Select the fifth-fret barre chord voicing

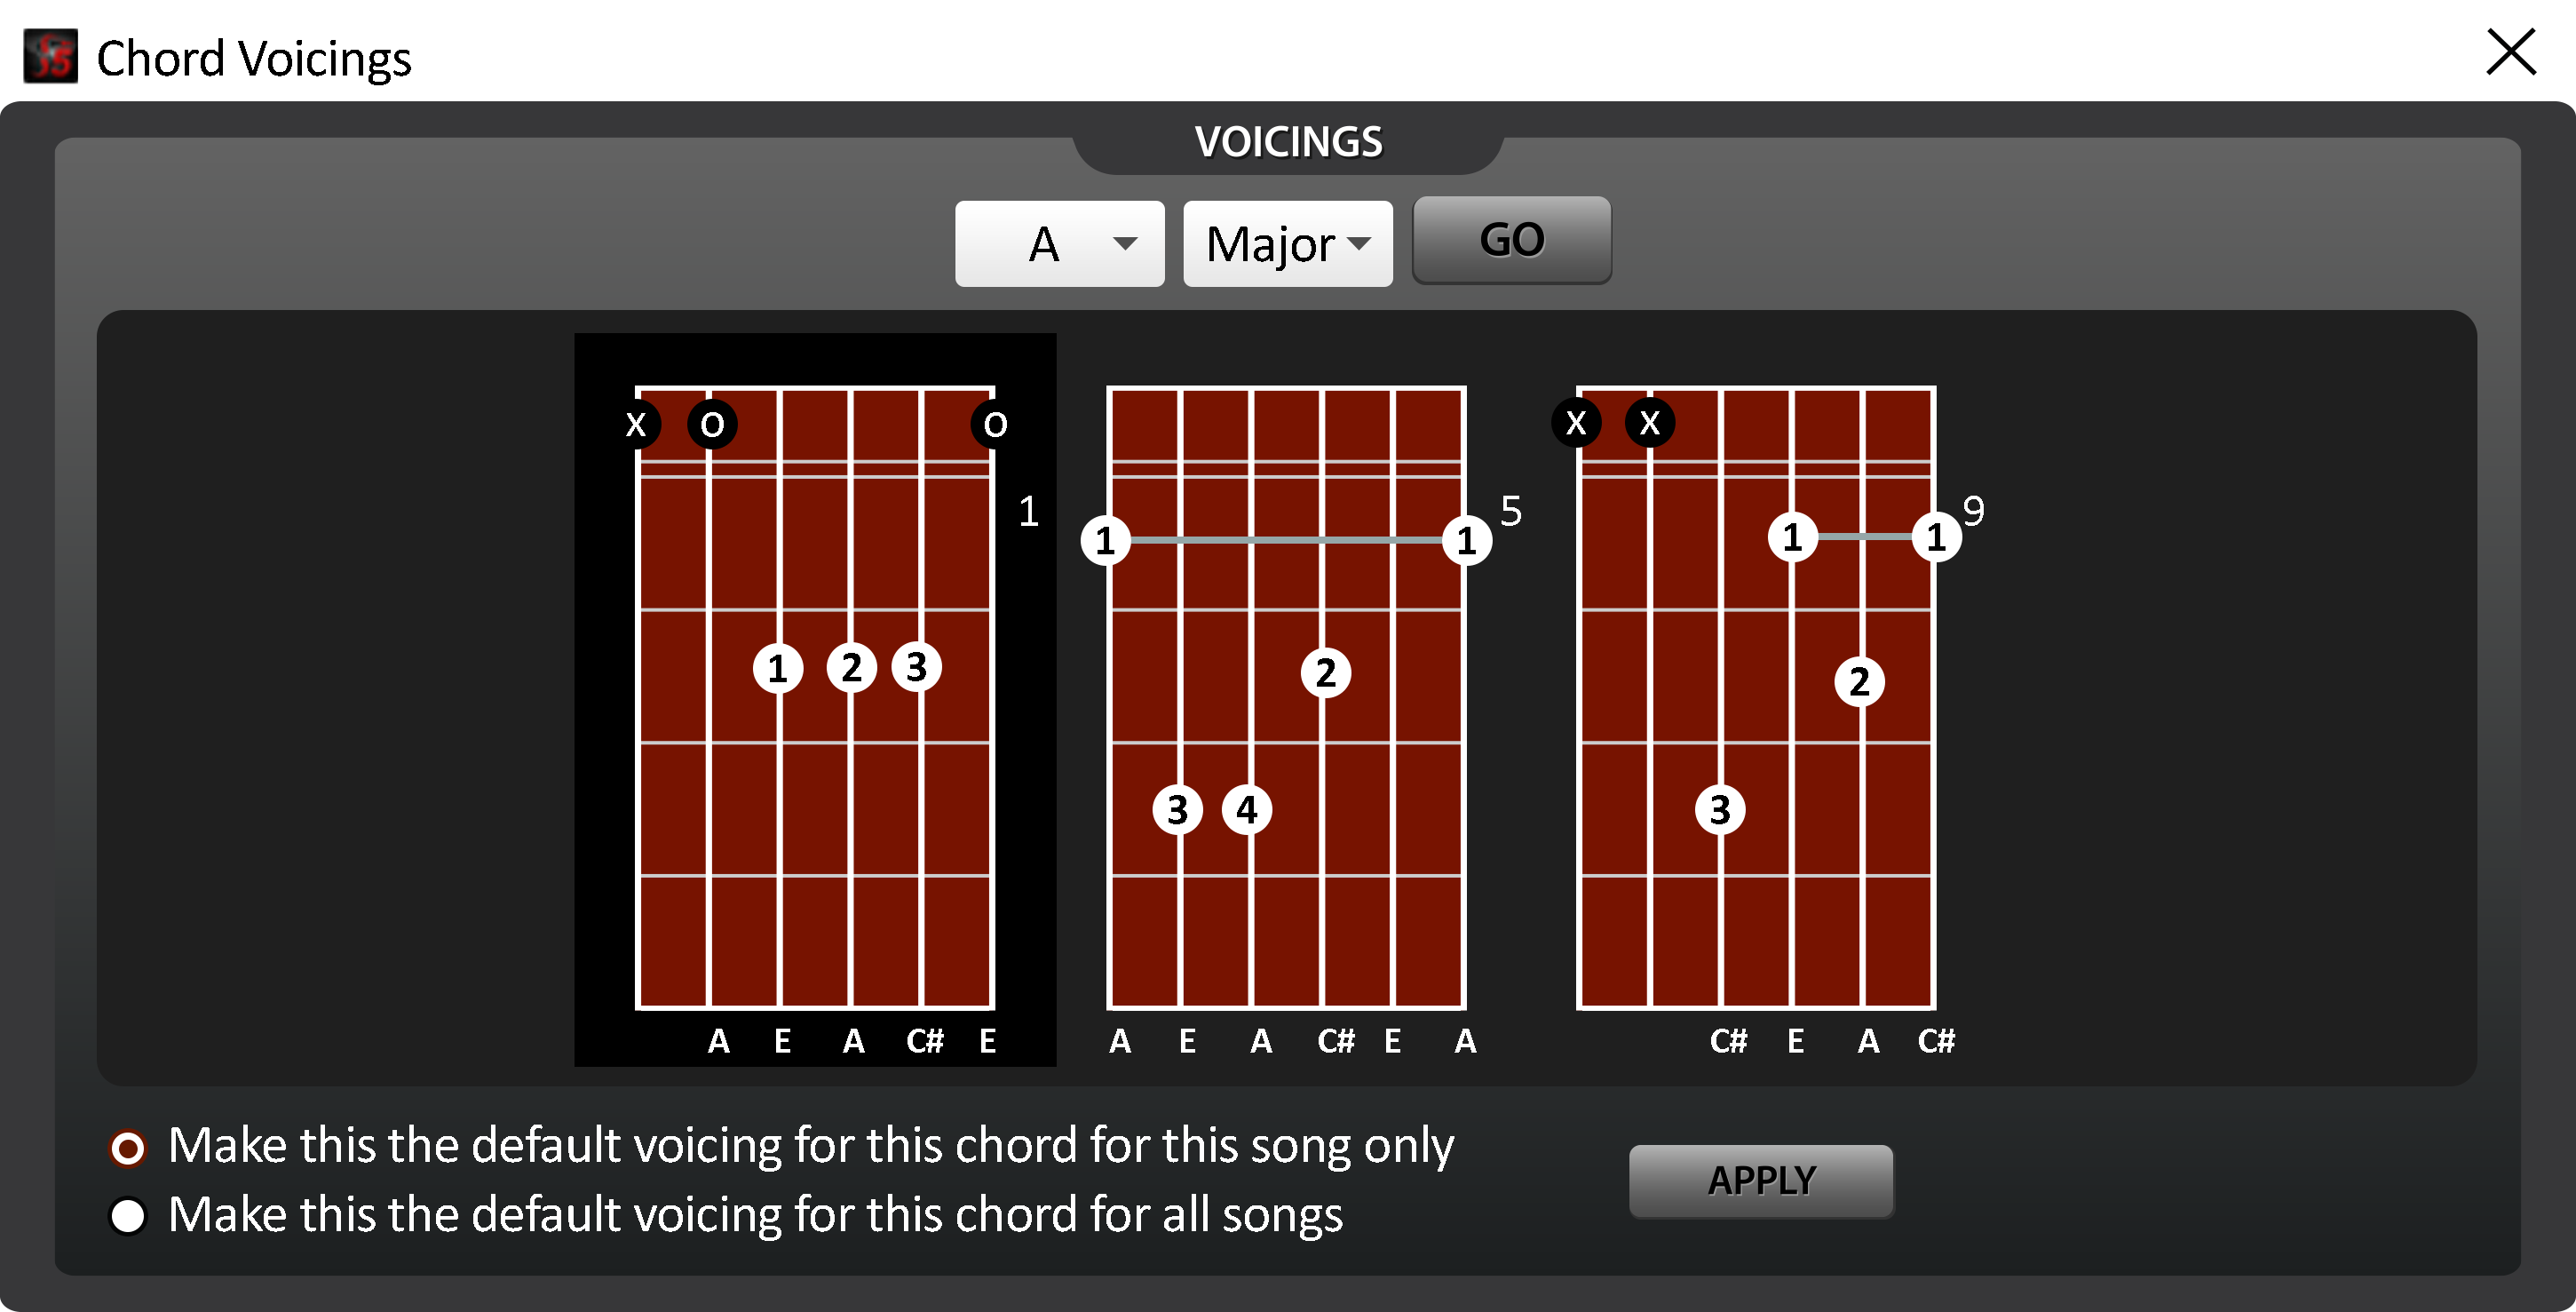tap(1286, 699)
